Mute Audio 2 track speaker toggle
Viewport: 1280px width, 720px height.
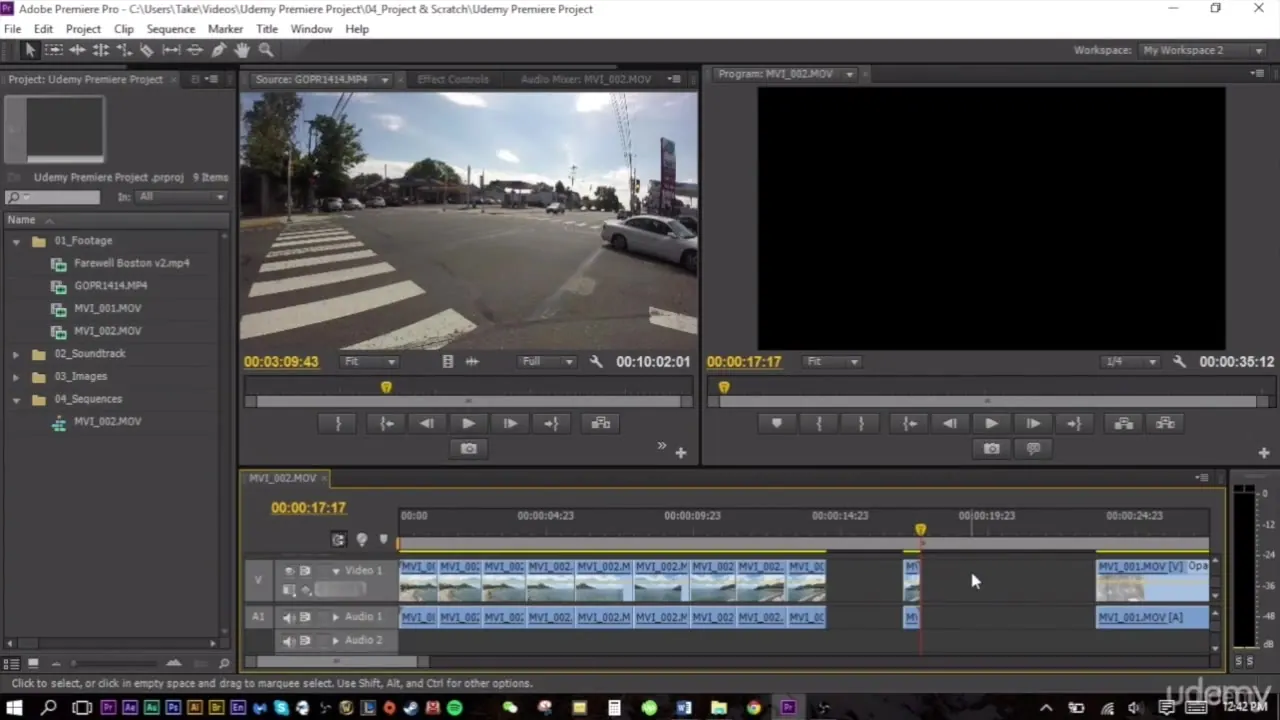tap(289, 641)
